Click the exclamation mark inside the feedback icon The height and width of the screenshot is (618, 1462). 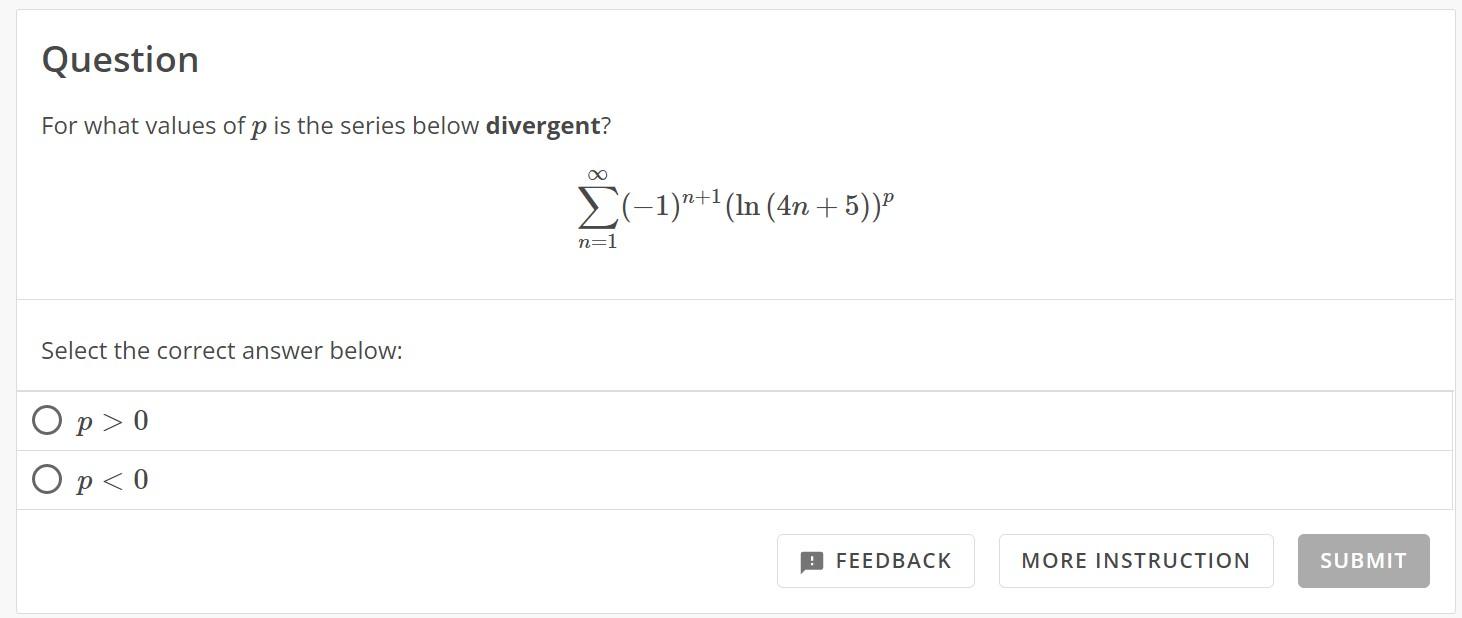pyautogui.click(x=813, y=560)
